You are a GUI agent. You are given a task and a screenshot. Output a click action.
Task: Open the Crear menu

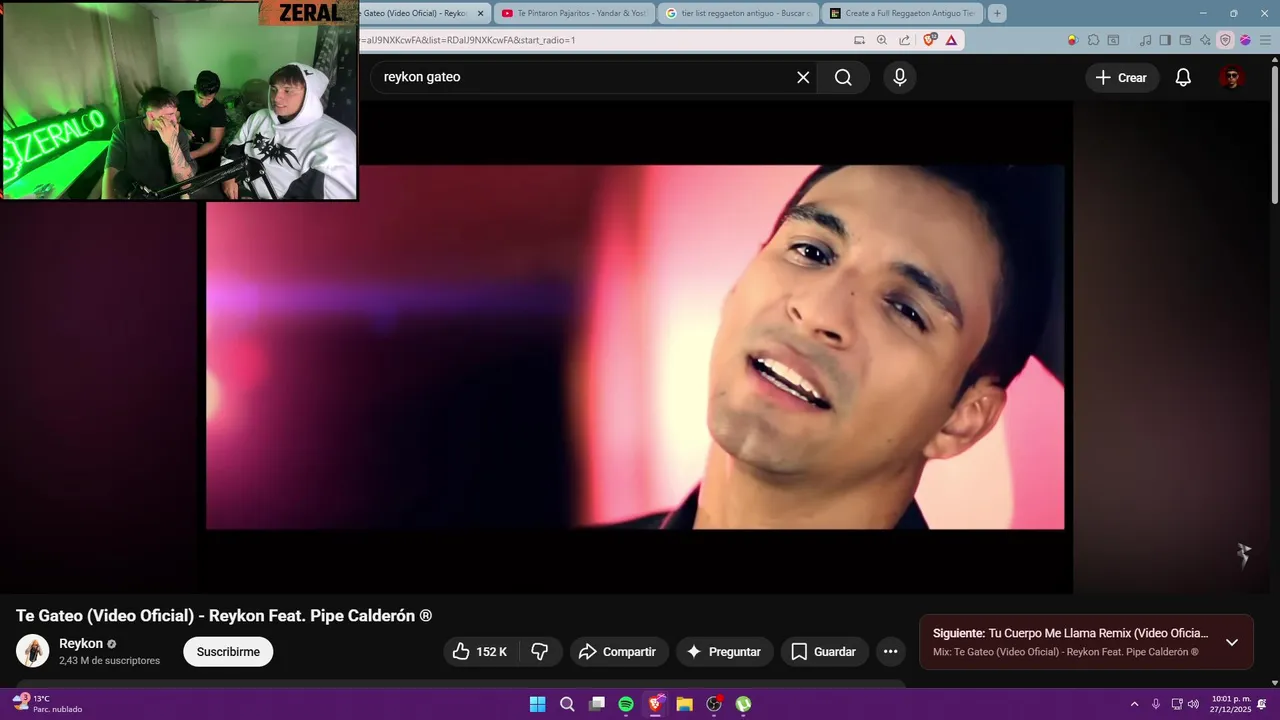click(x=1122, y=77)
